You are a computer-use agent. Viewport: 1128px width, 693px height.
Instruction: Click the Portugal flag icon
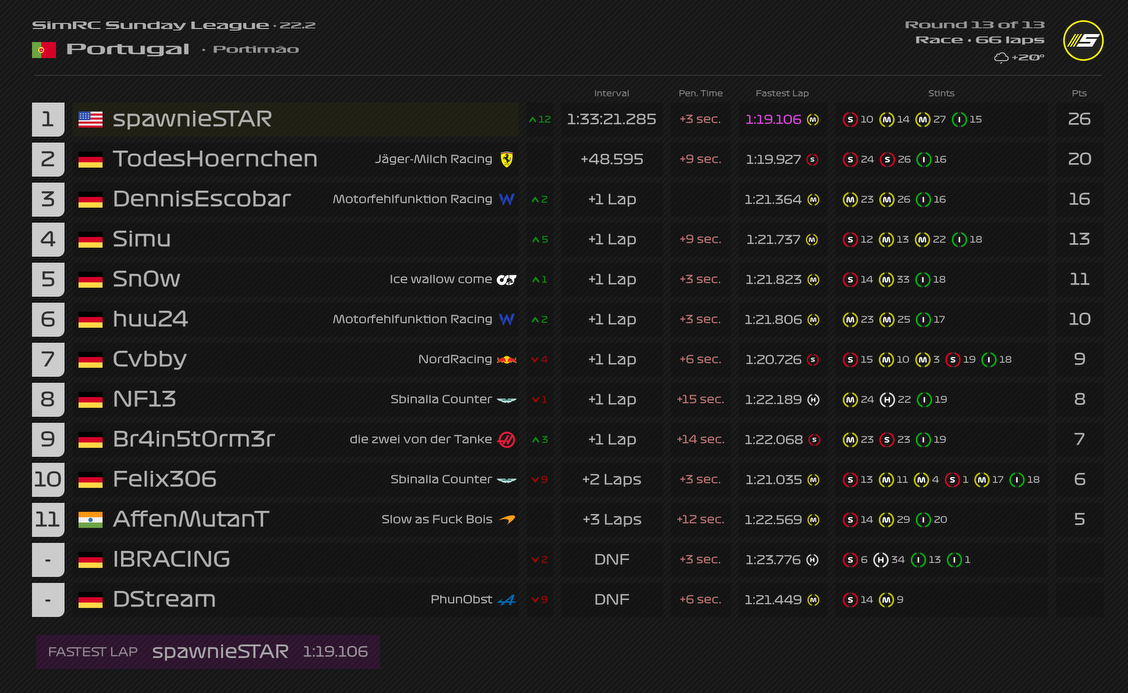coord(43,50)
